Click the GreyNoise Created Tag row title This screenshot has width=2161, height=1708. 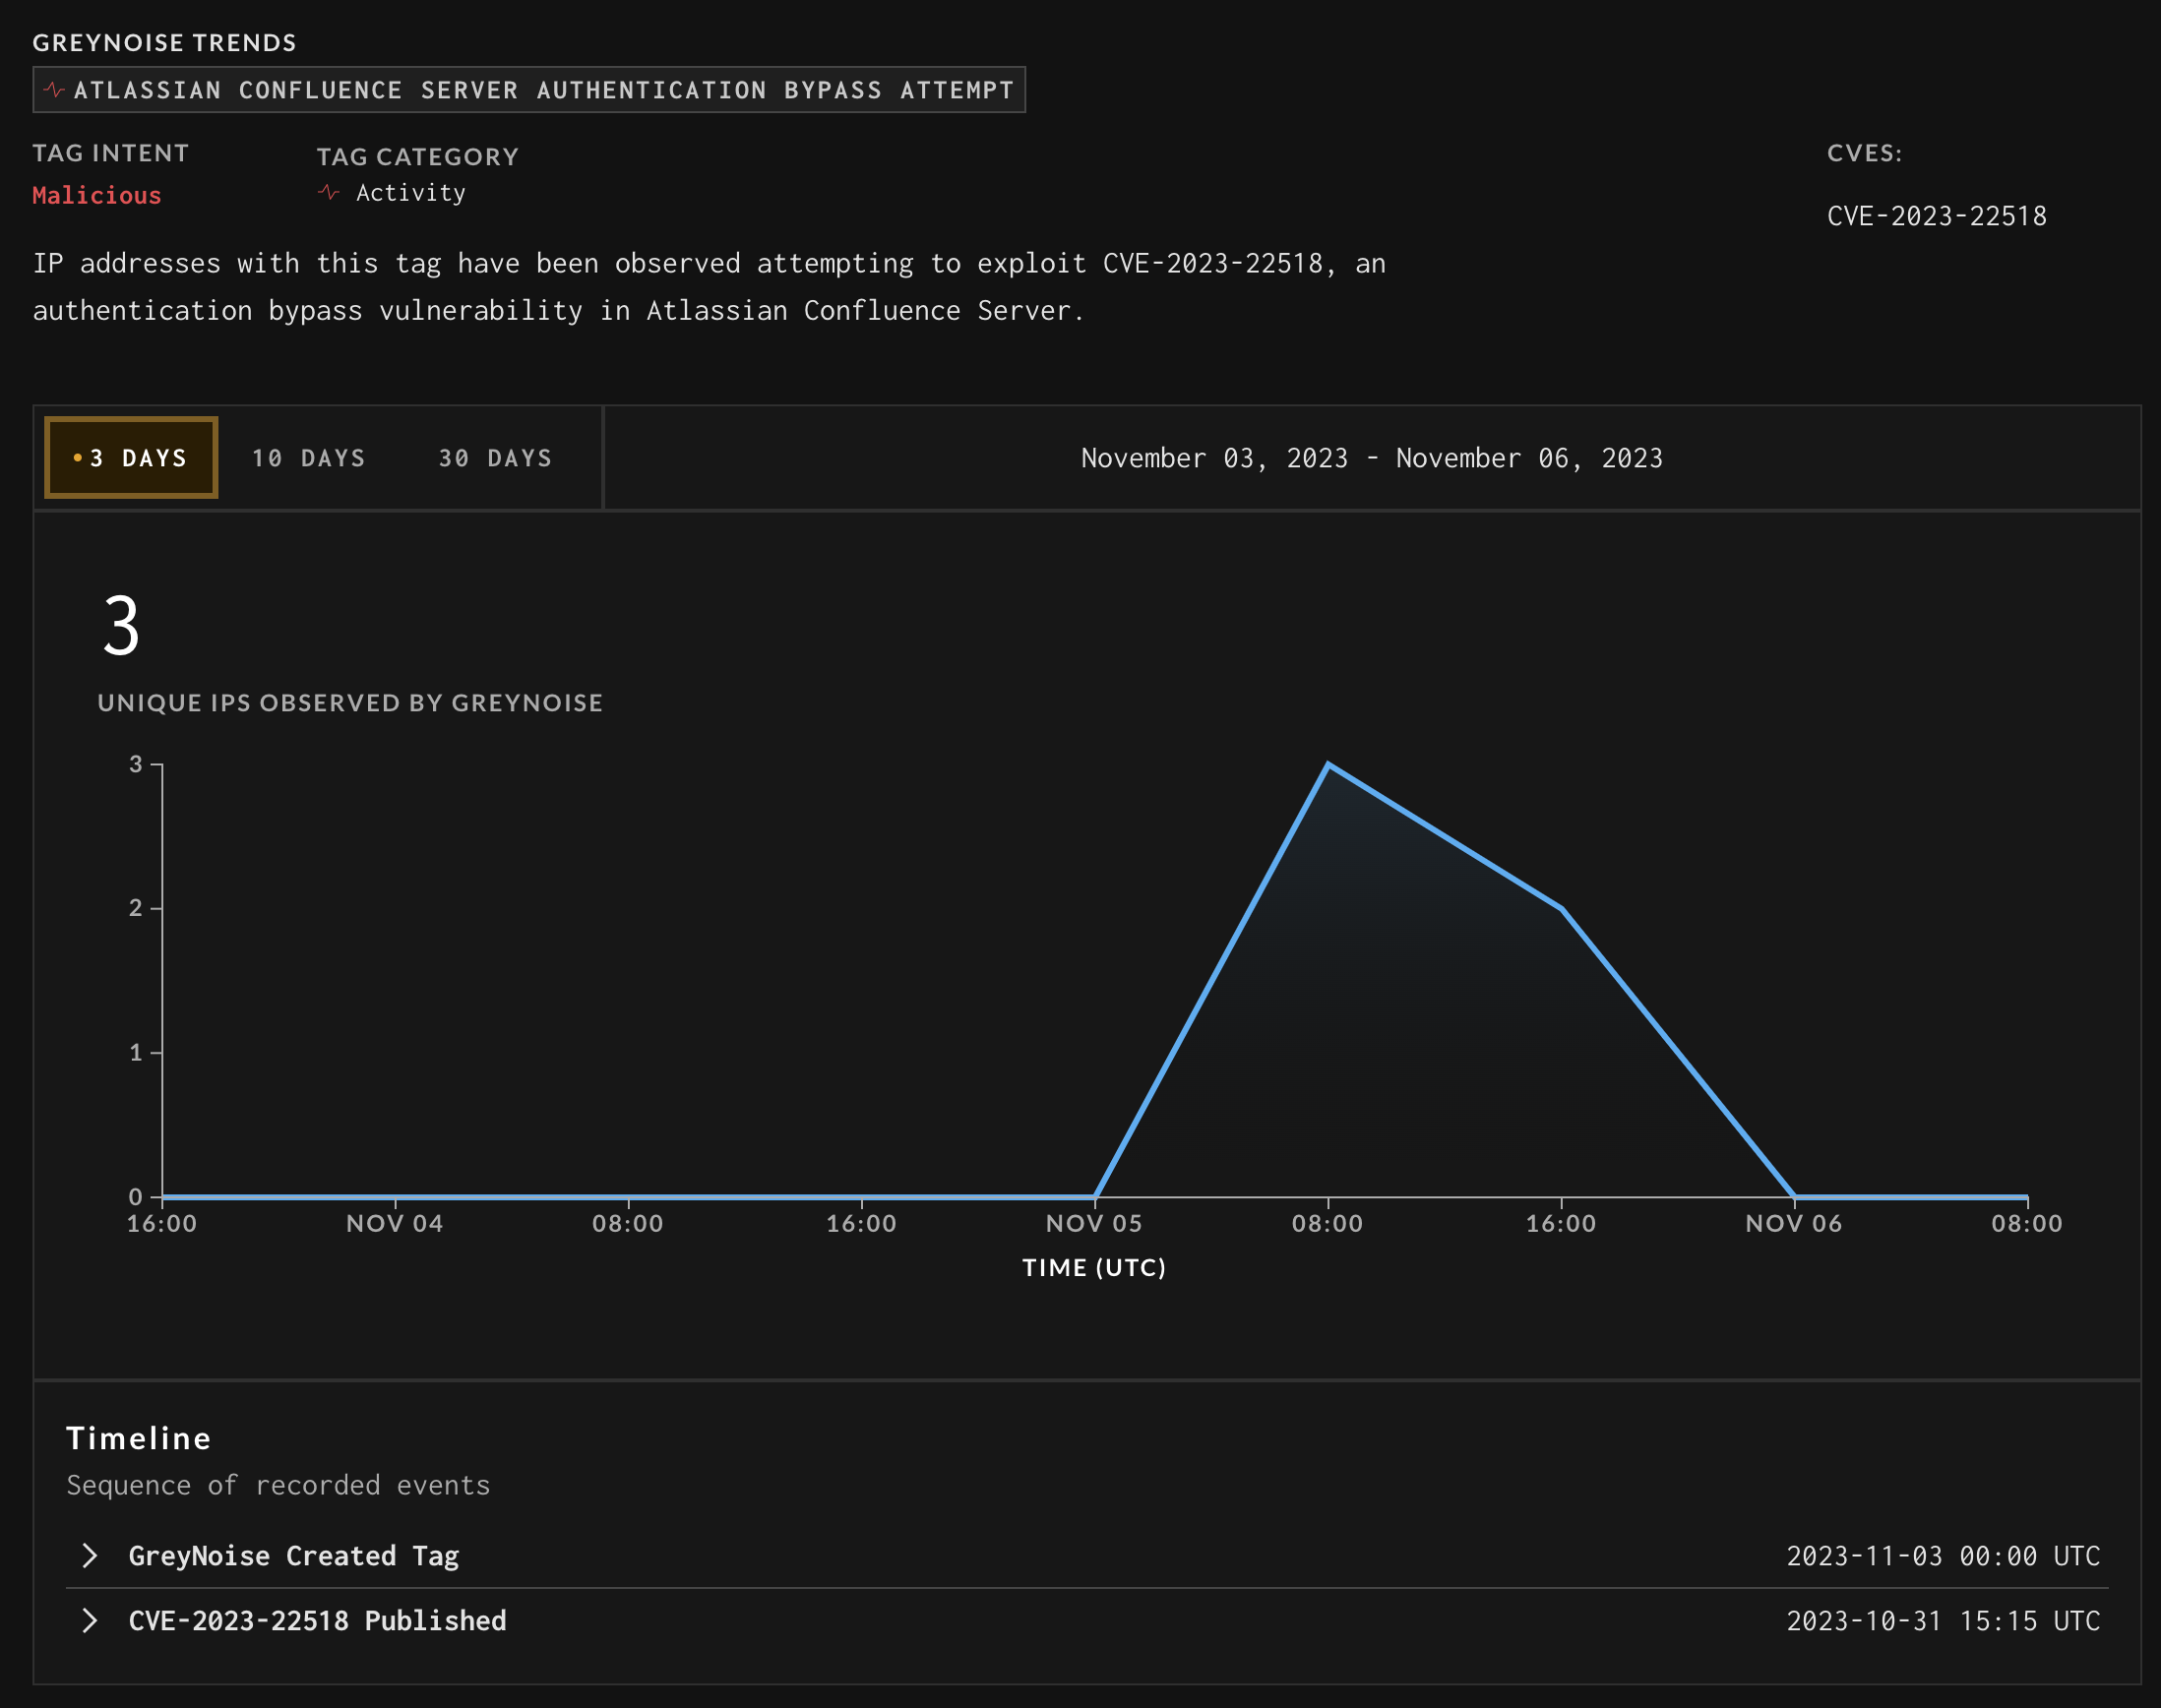click(293, 1555)
